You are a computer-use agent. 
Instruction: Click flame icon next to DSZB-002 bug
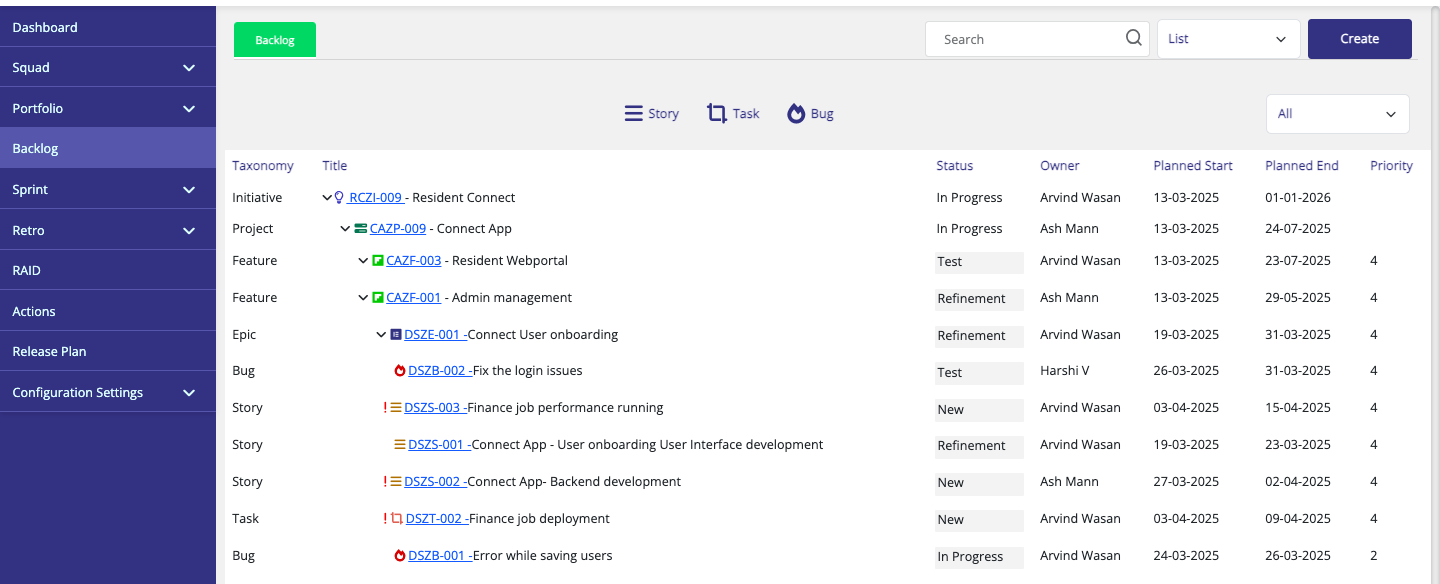pyautogui.click(x=400, y=371)
